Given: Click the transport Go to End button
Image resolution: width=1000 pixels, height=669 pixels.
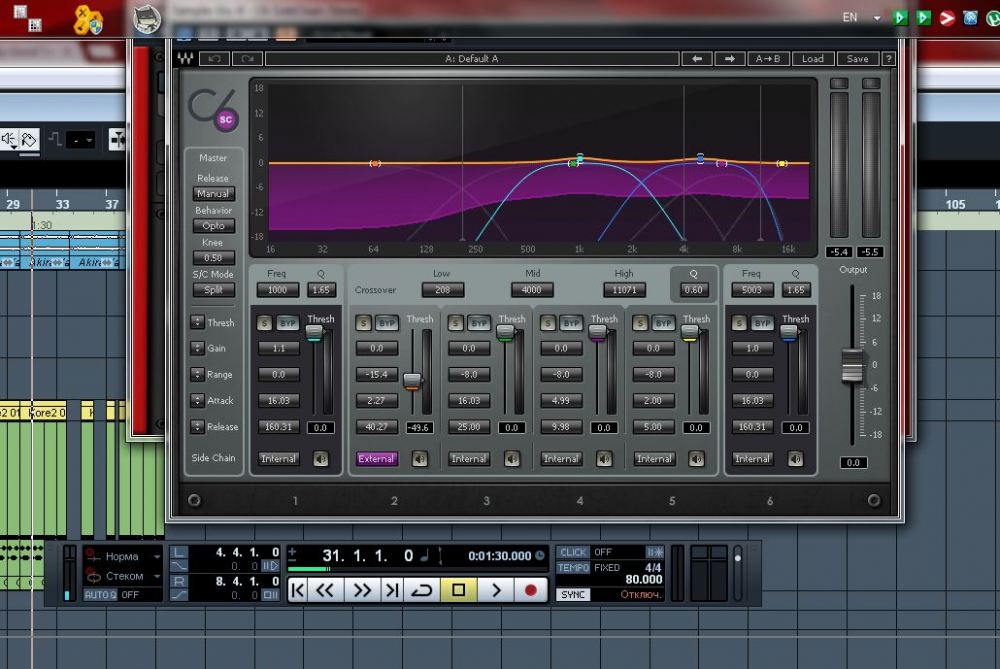Looking at the screenshot, I should pos(391,591).
